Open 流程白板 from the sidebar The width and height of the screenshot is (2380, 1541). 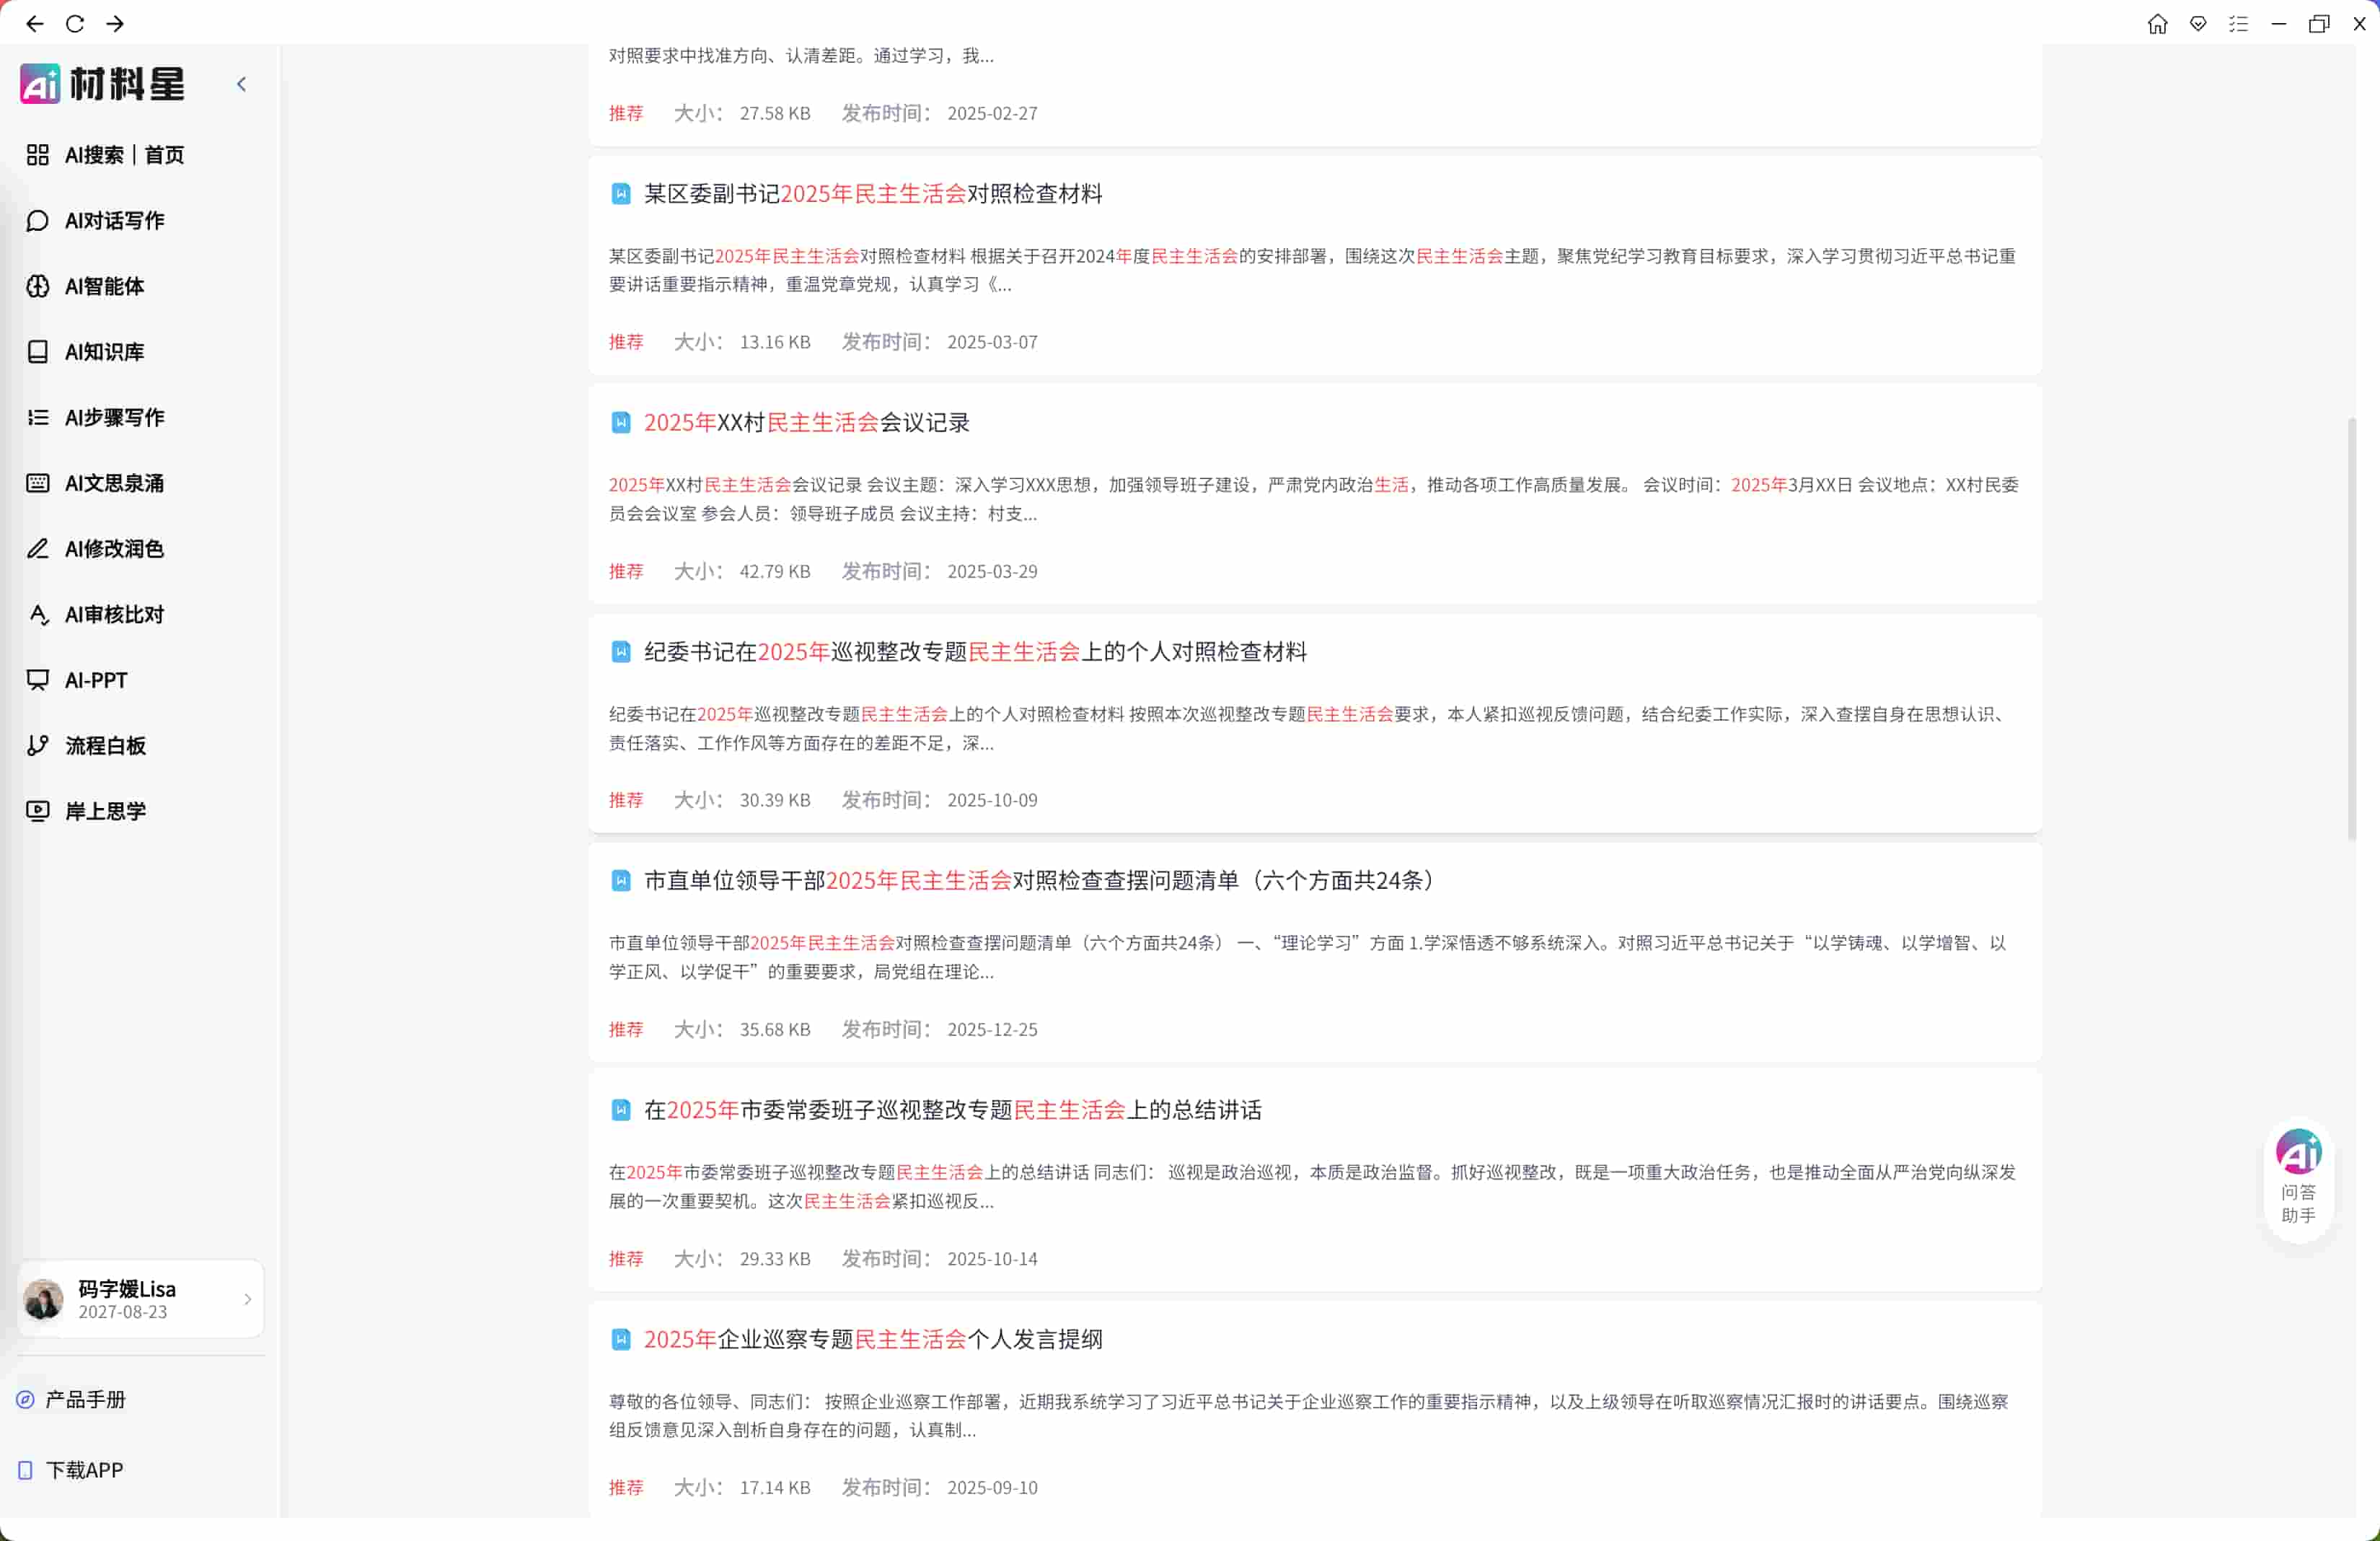click(105, 745)
